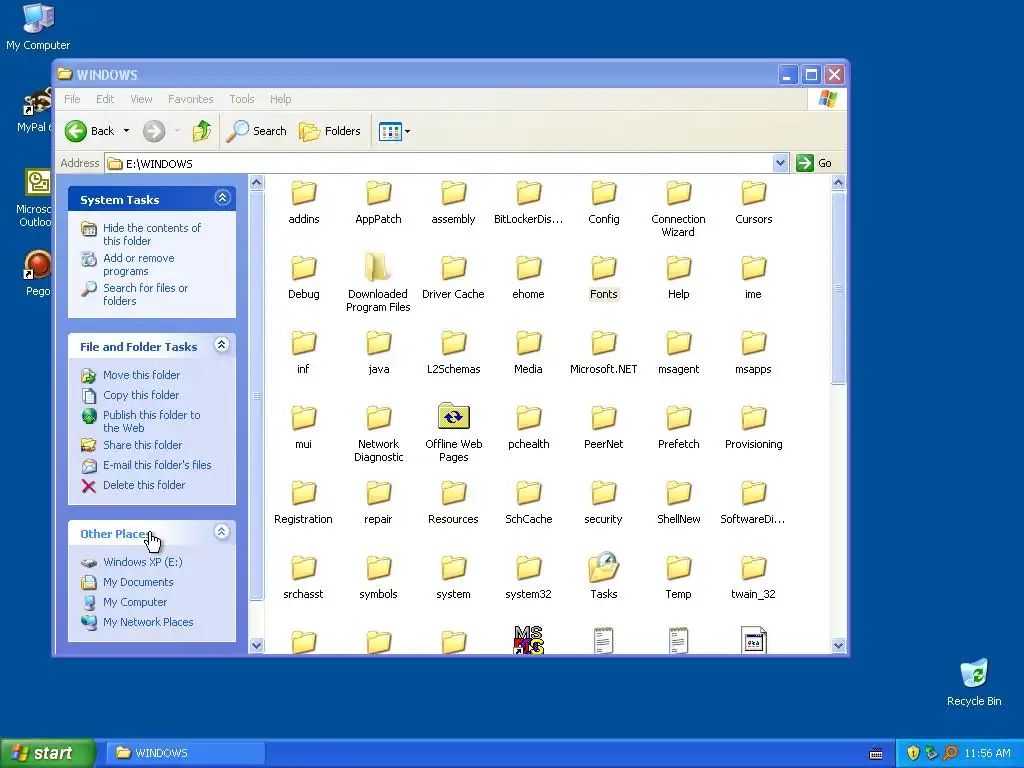1024x768 pixels.
Task: Select the Downloaded Program Files folder
Action: point(378,268)
